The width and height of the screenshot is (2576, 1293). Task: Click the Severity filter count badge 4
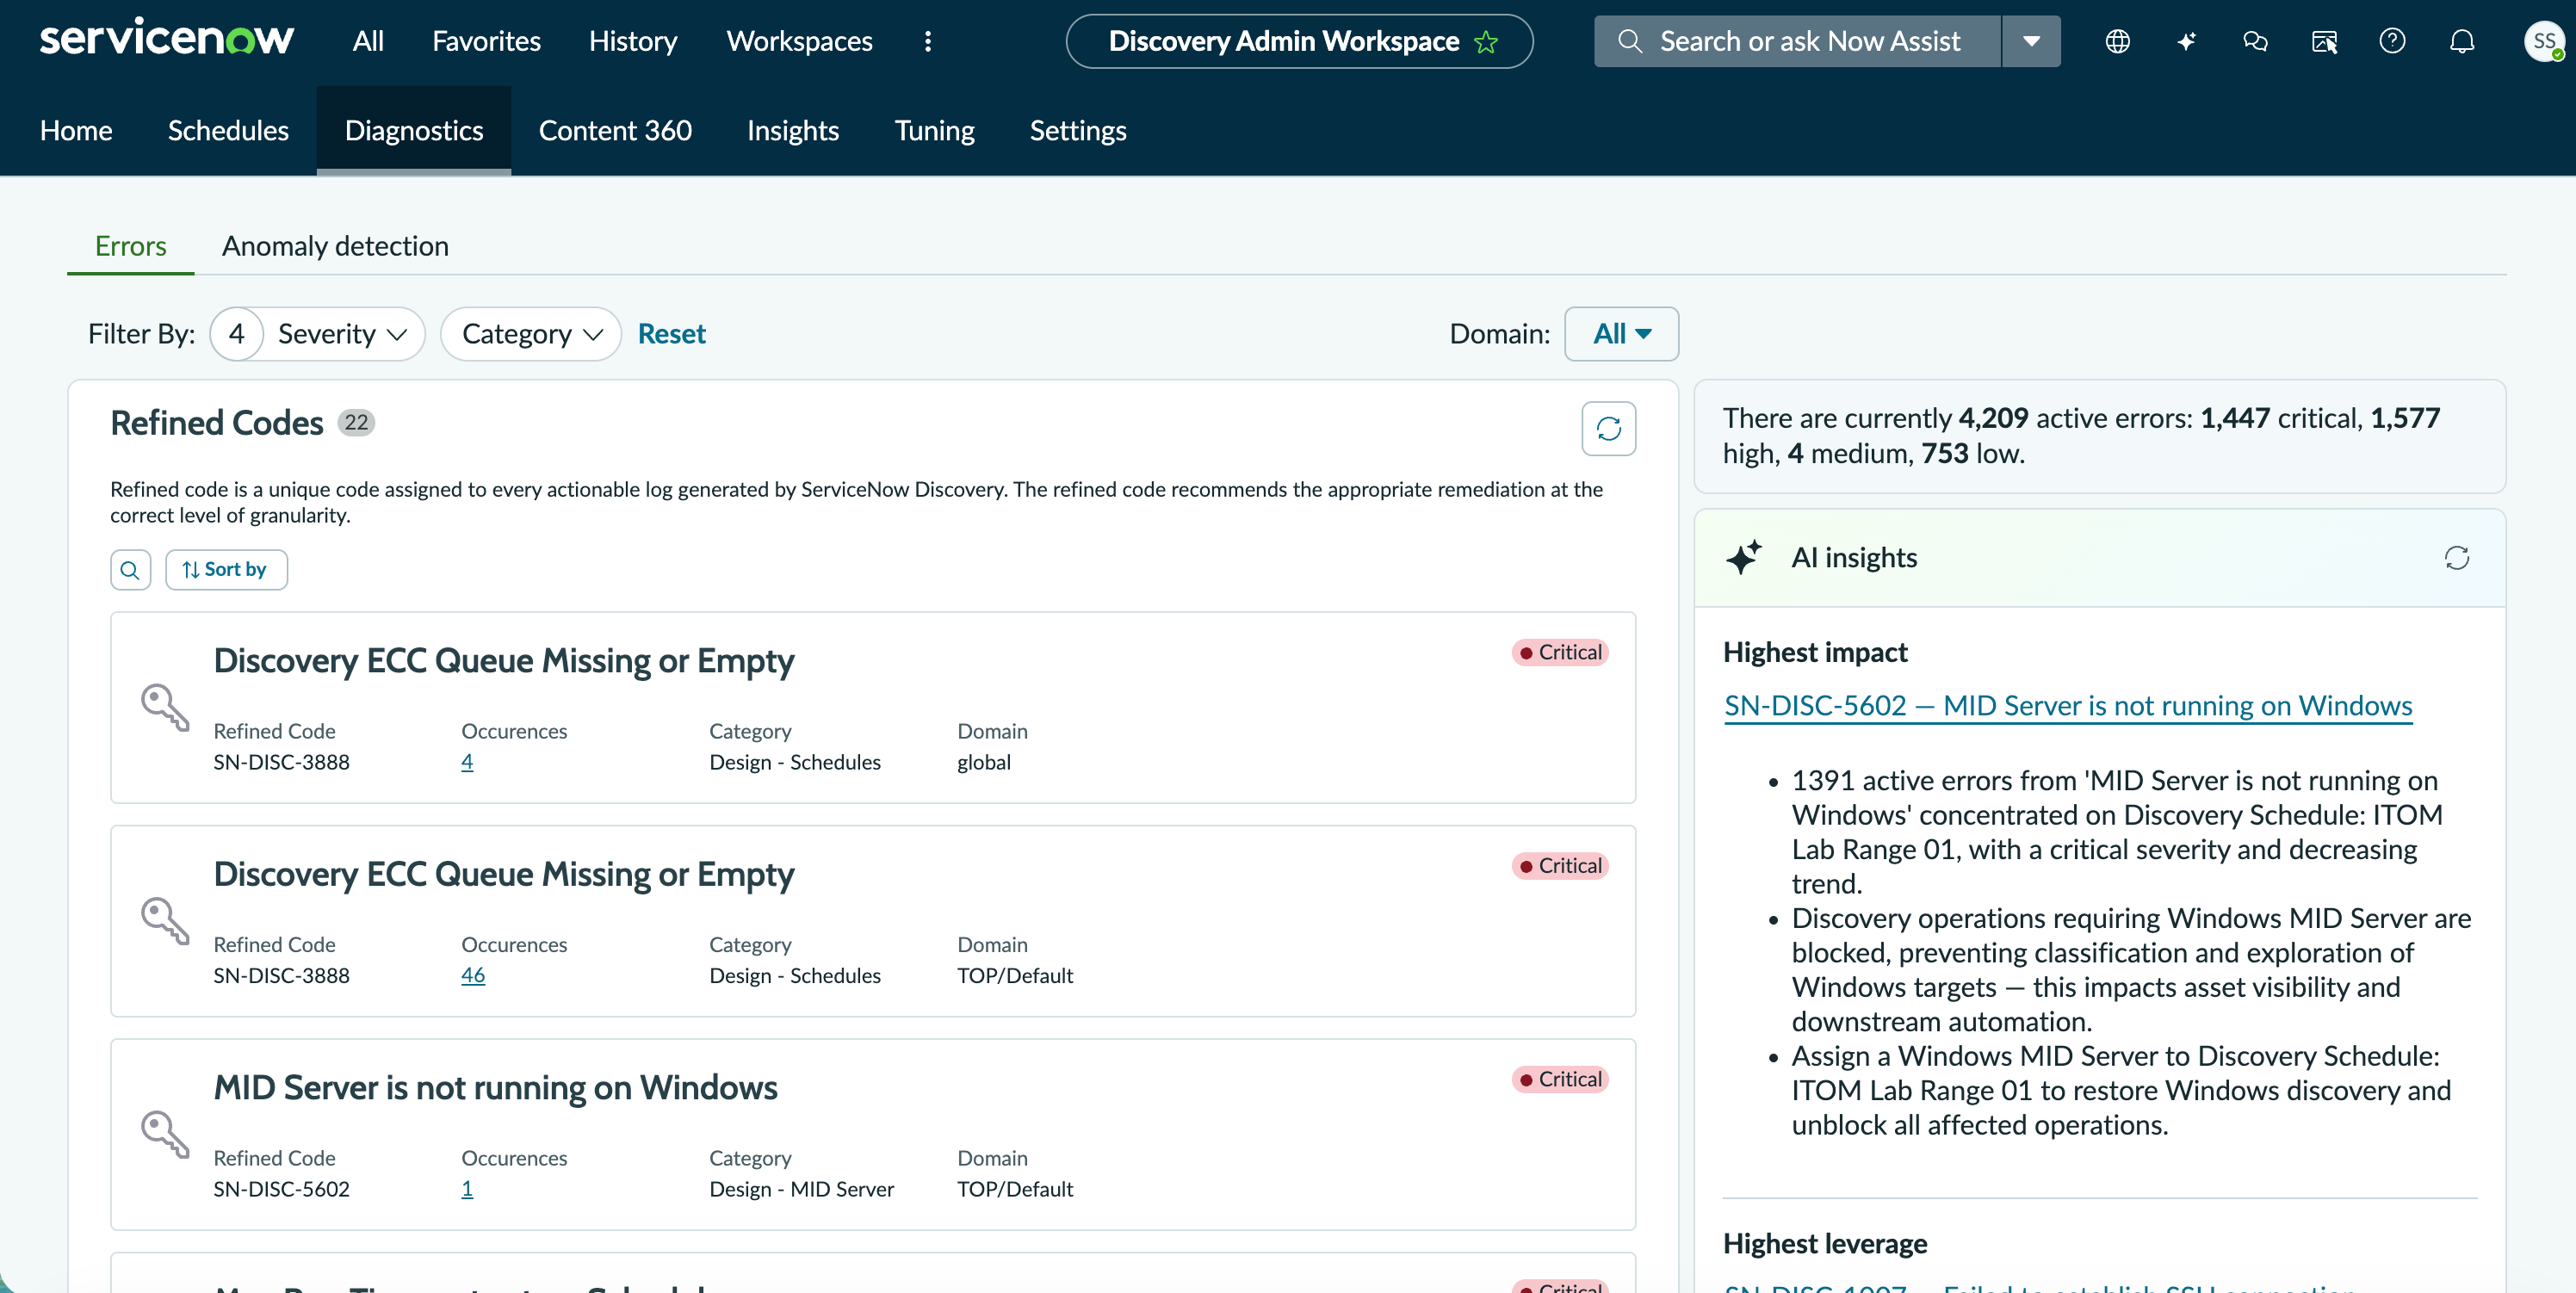pyautogui.click(x=237, y=333)
